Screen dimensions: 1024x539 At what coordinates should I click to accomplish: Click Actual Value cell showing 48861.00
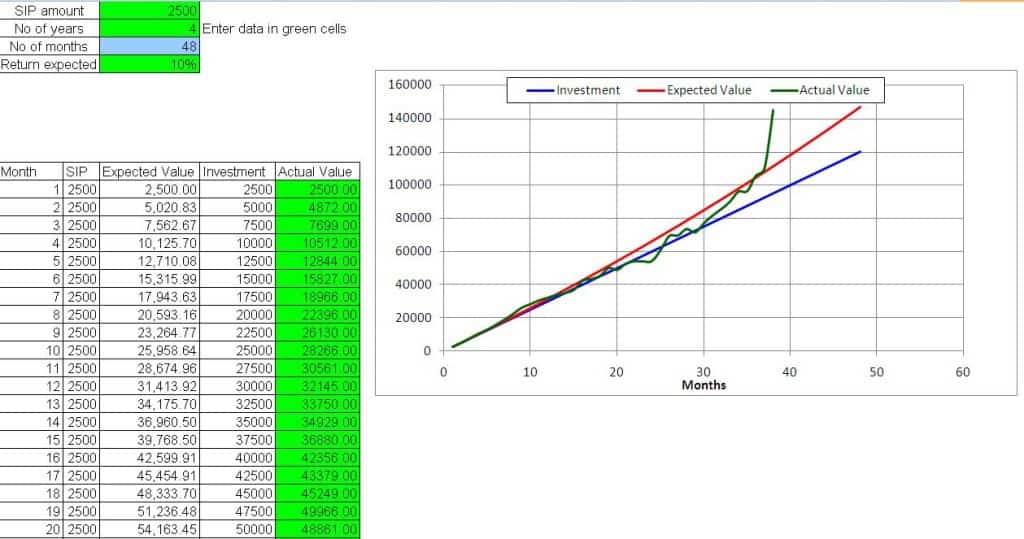click(x=316, y=530)
